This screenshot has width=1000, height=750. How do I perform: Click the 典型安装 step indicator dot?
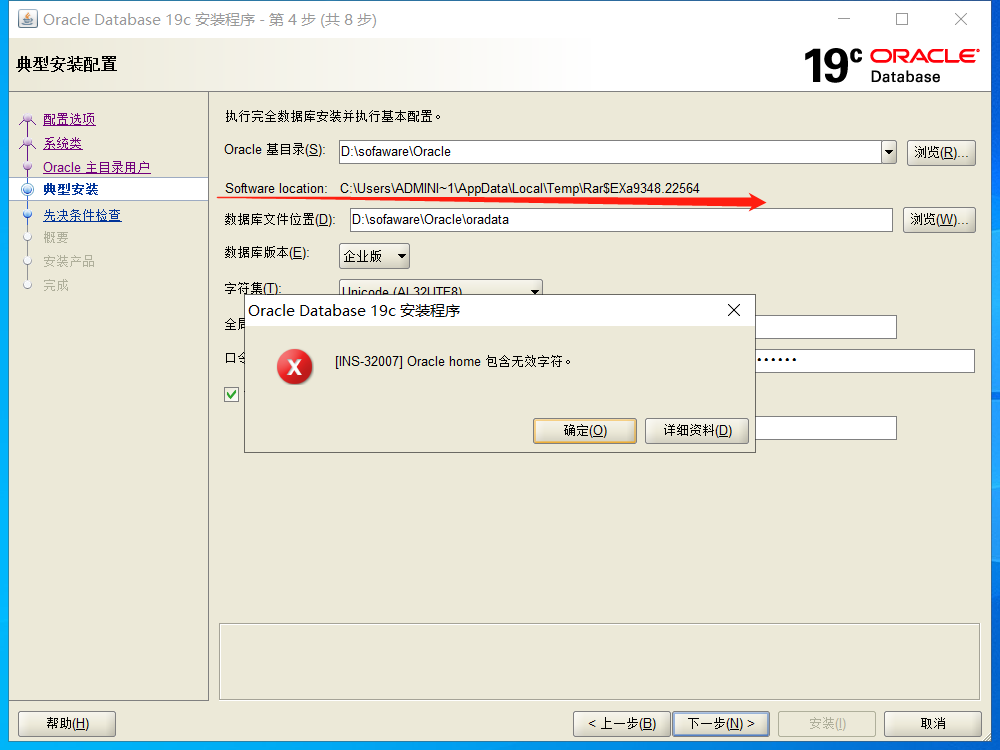pos(27,189)
